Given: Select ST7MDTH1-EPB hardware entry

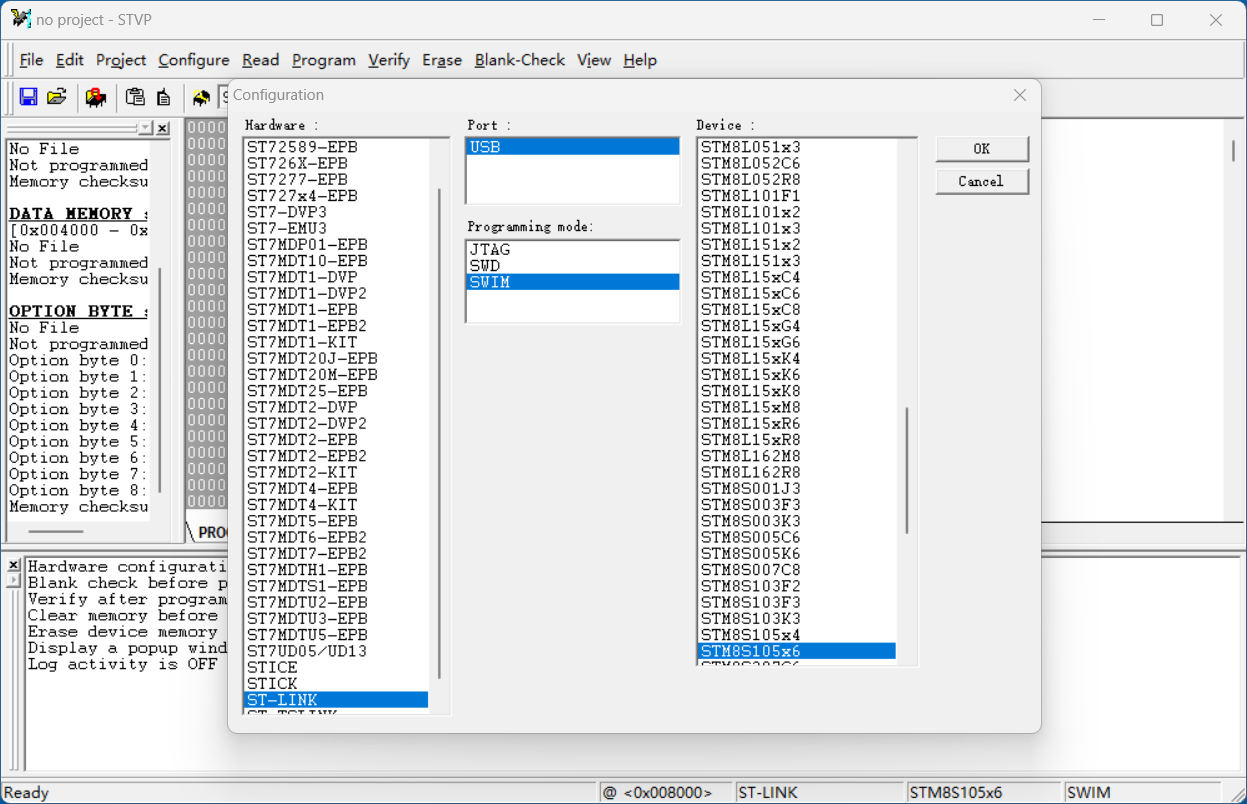Looking at the screenshot, I should (336, 570).
